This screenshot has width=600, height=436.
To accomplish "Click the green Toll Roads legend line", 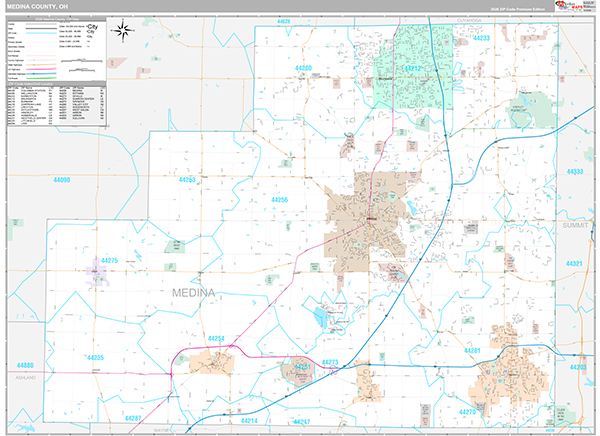I will (41, 78).
